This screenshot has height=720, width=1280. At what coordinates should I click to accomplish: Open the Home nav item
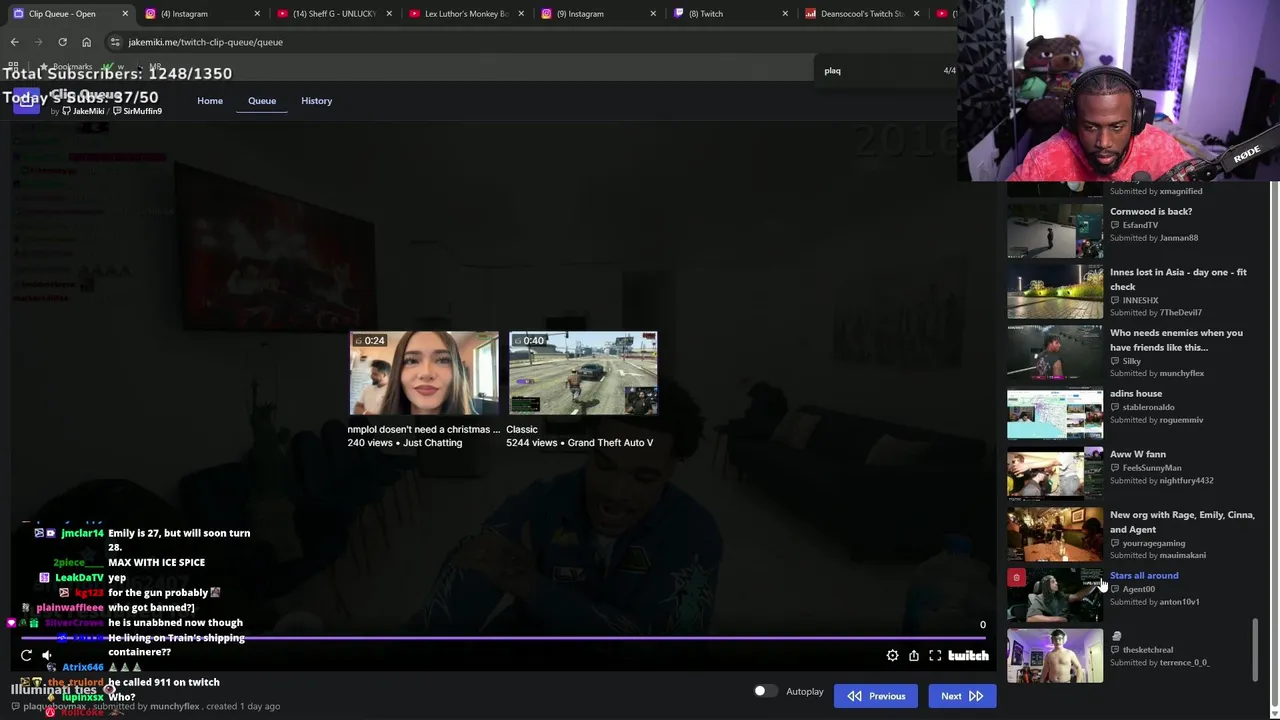click(x=210, y=101)
